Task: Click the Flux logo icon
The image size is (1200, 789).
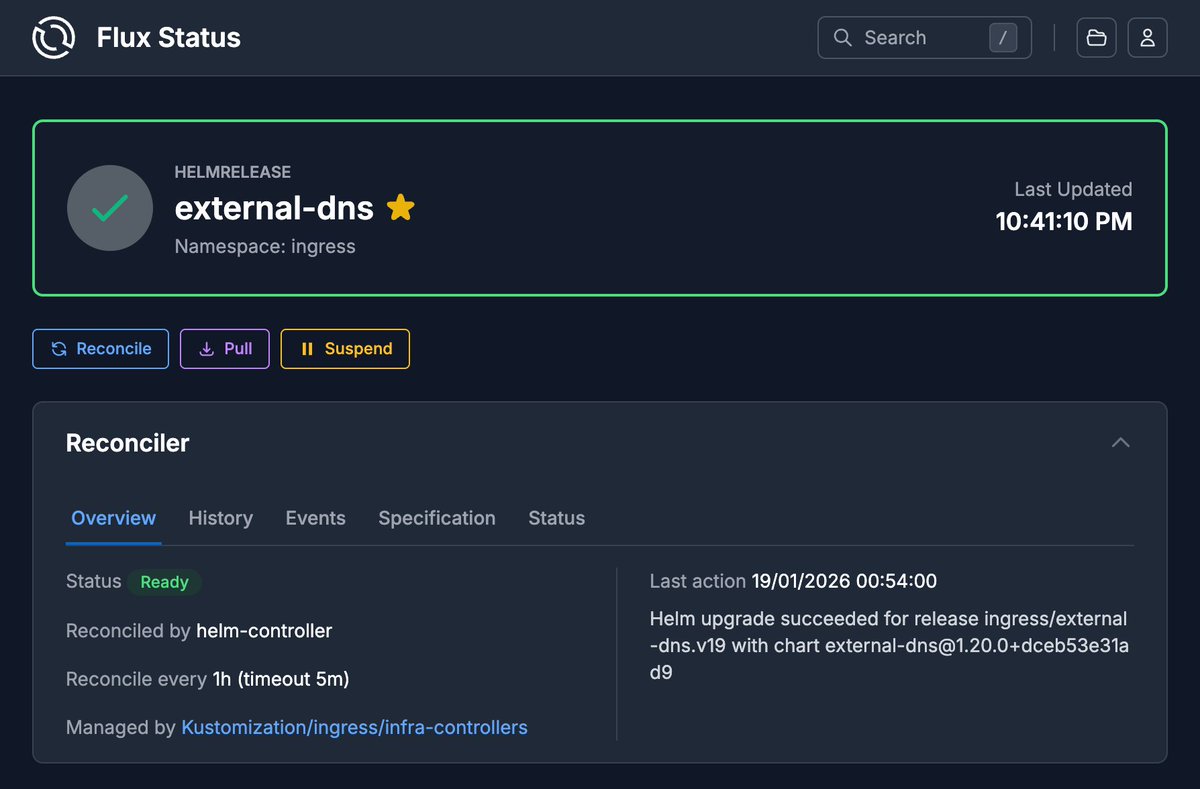Action: tap(53, 38)
